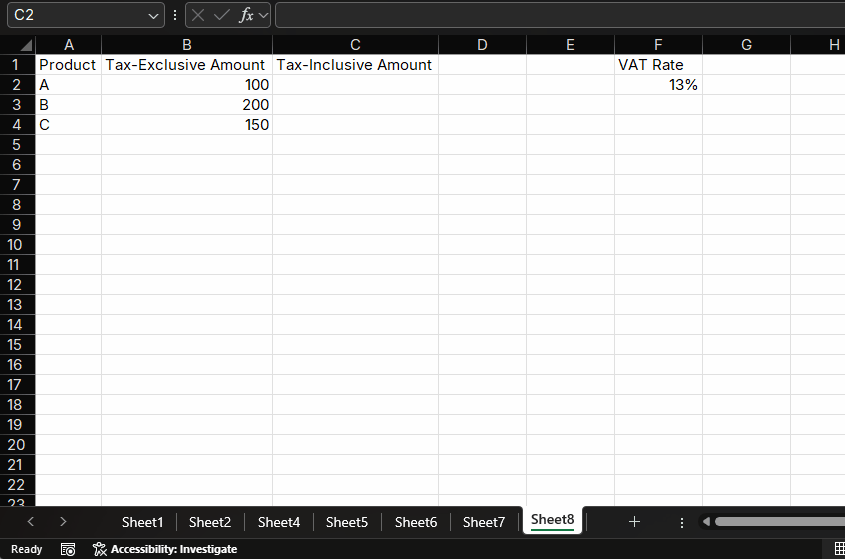Click the Select All corner triangle

click(x=26, y=45)
